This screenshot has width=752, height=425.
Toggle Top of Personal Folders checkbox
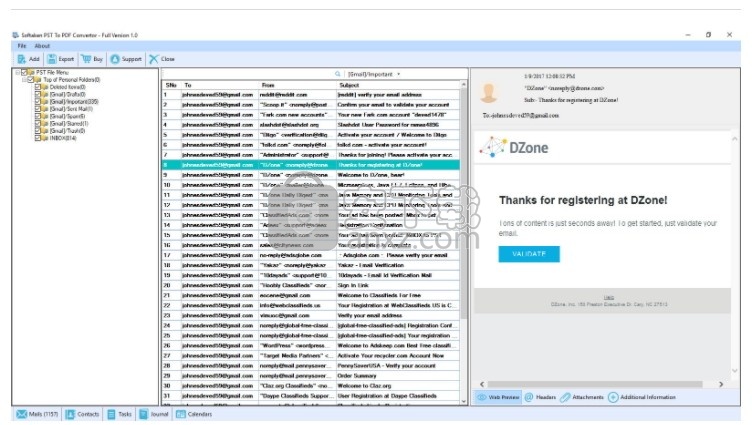[31, 80]
